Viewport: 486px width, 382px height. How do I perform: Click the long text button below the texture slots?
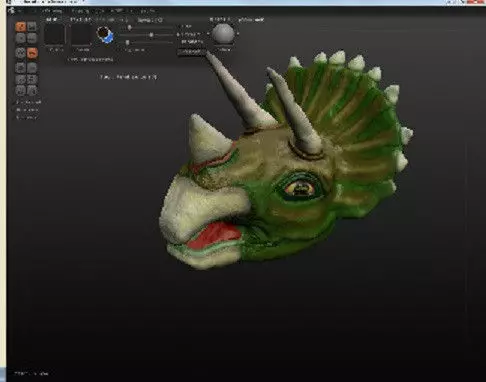pyautogui.click(x=91, y=59)
